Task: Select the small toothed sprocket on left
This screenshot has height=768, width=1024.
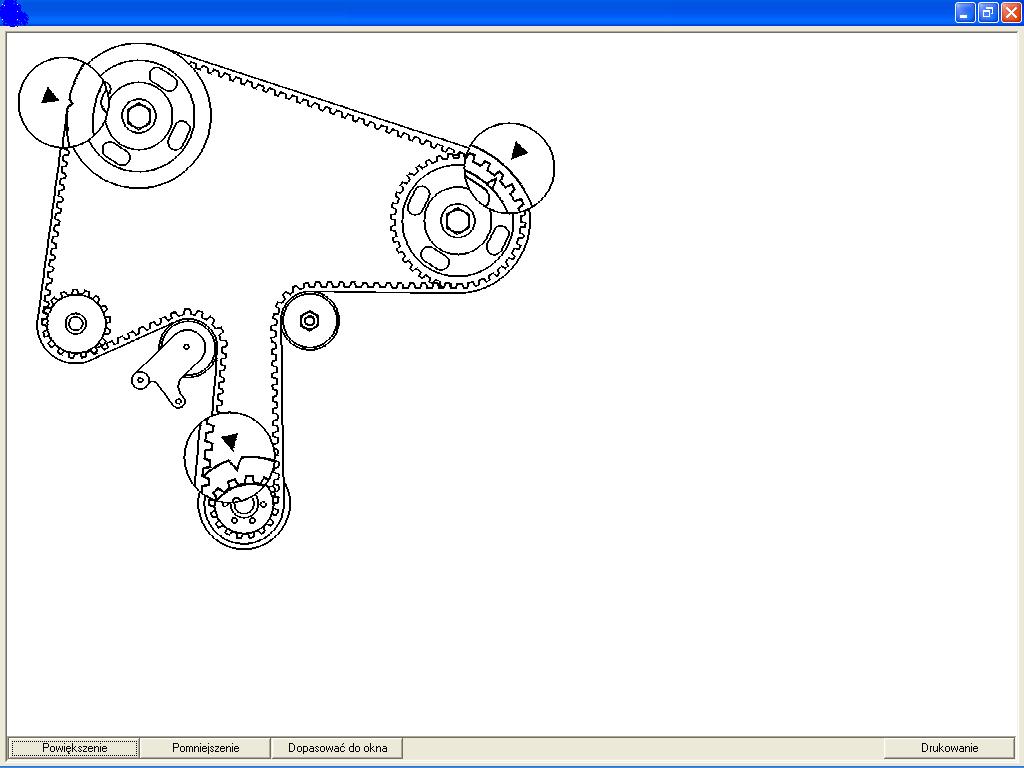Action: coord(74,323)
